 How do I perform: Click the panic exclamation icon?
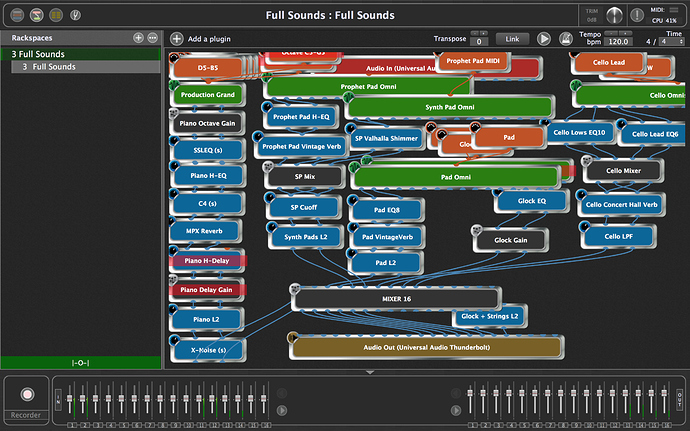pyautogui.click(x=636, y=15)
